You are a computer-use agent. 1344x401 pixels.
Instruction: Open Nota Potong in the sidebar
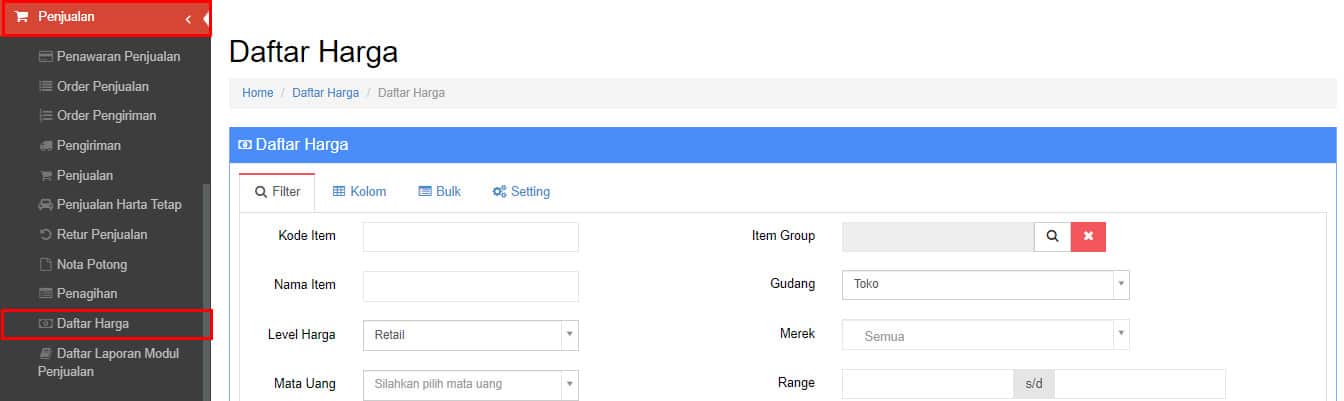pyautogui.click(x=82, y=265)
